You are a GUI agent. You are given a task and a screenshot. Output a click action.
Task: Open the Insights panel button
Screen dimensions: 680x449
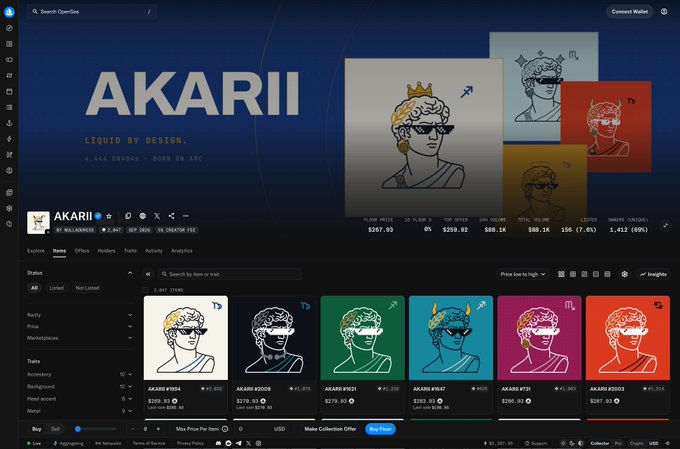[654, 274]
